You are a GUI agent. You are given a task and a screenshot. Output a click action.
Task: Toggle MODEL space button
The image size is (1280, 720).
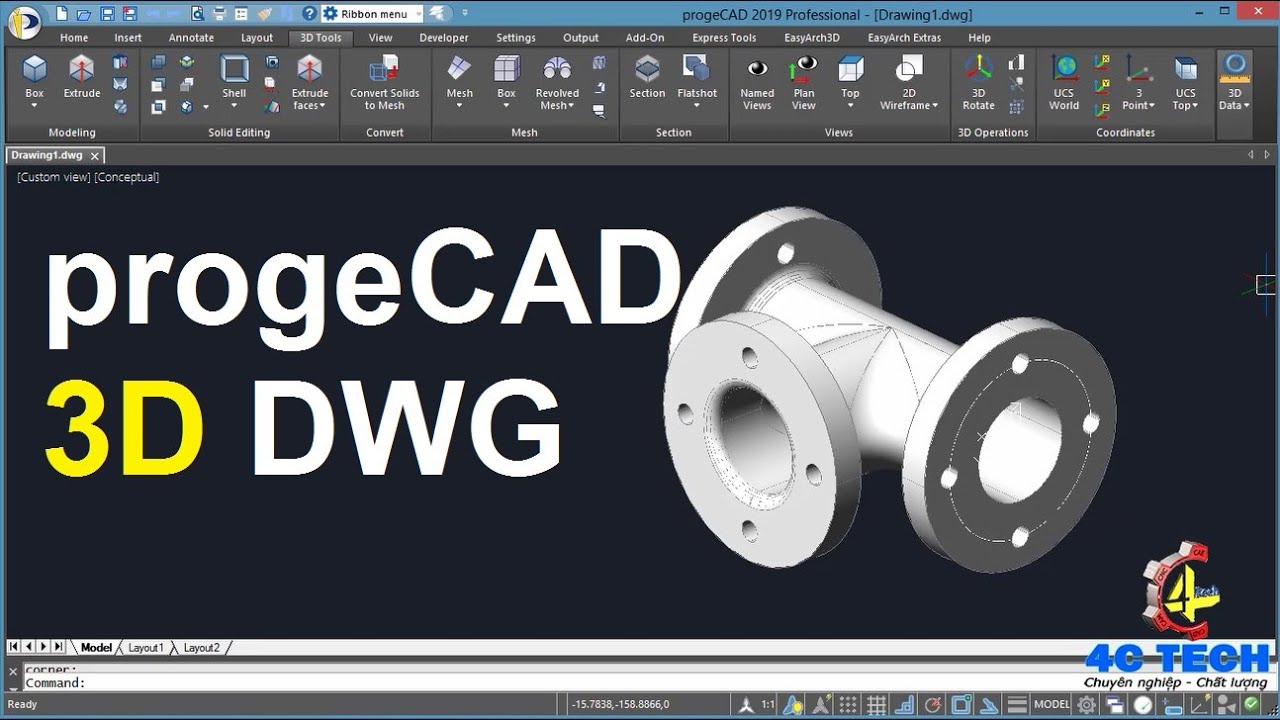pos(1052,705)
